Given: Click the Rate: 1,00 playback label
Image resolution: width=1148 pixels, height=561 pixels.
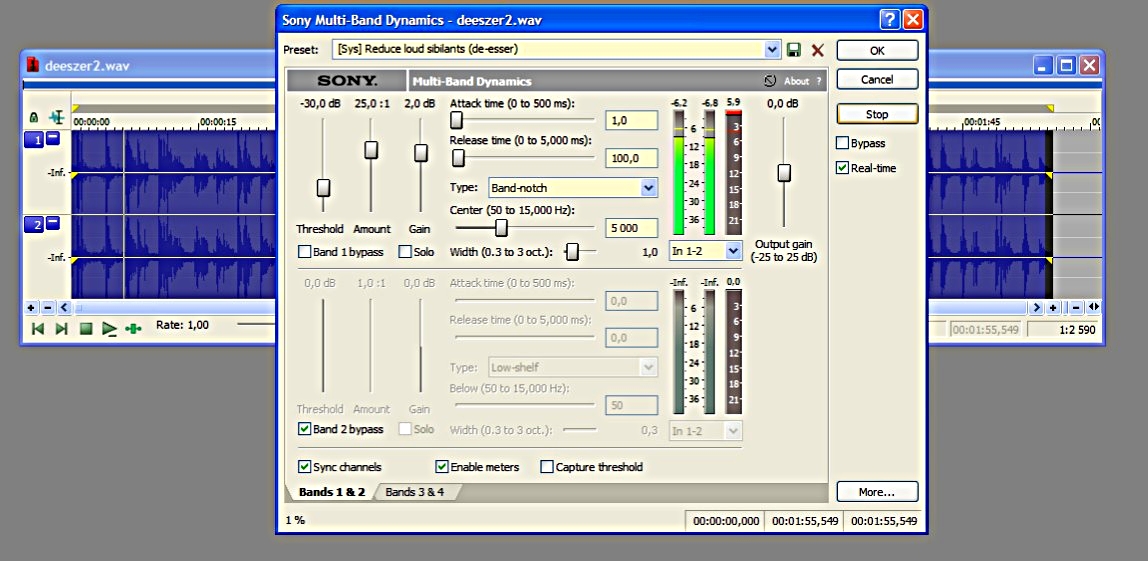Looking at the screenshot, I should [x=182, y=324].
